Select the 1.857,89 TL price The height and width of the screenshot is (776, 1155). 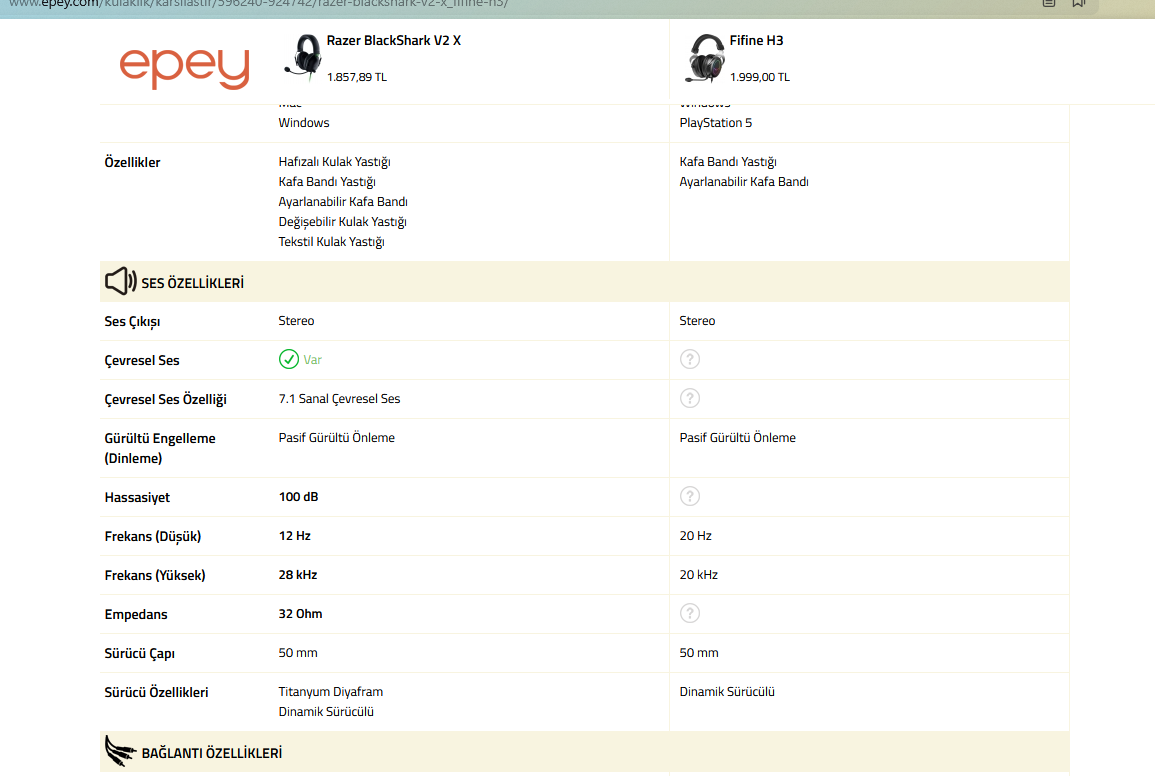357,77
